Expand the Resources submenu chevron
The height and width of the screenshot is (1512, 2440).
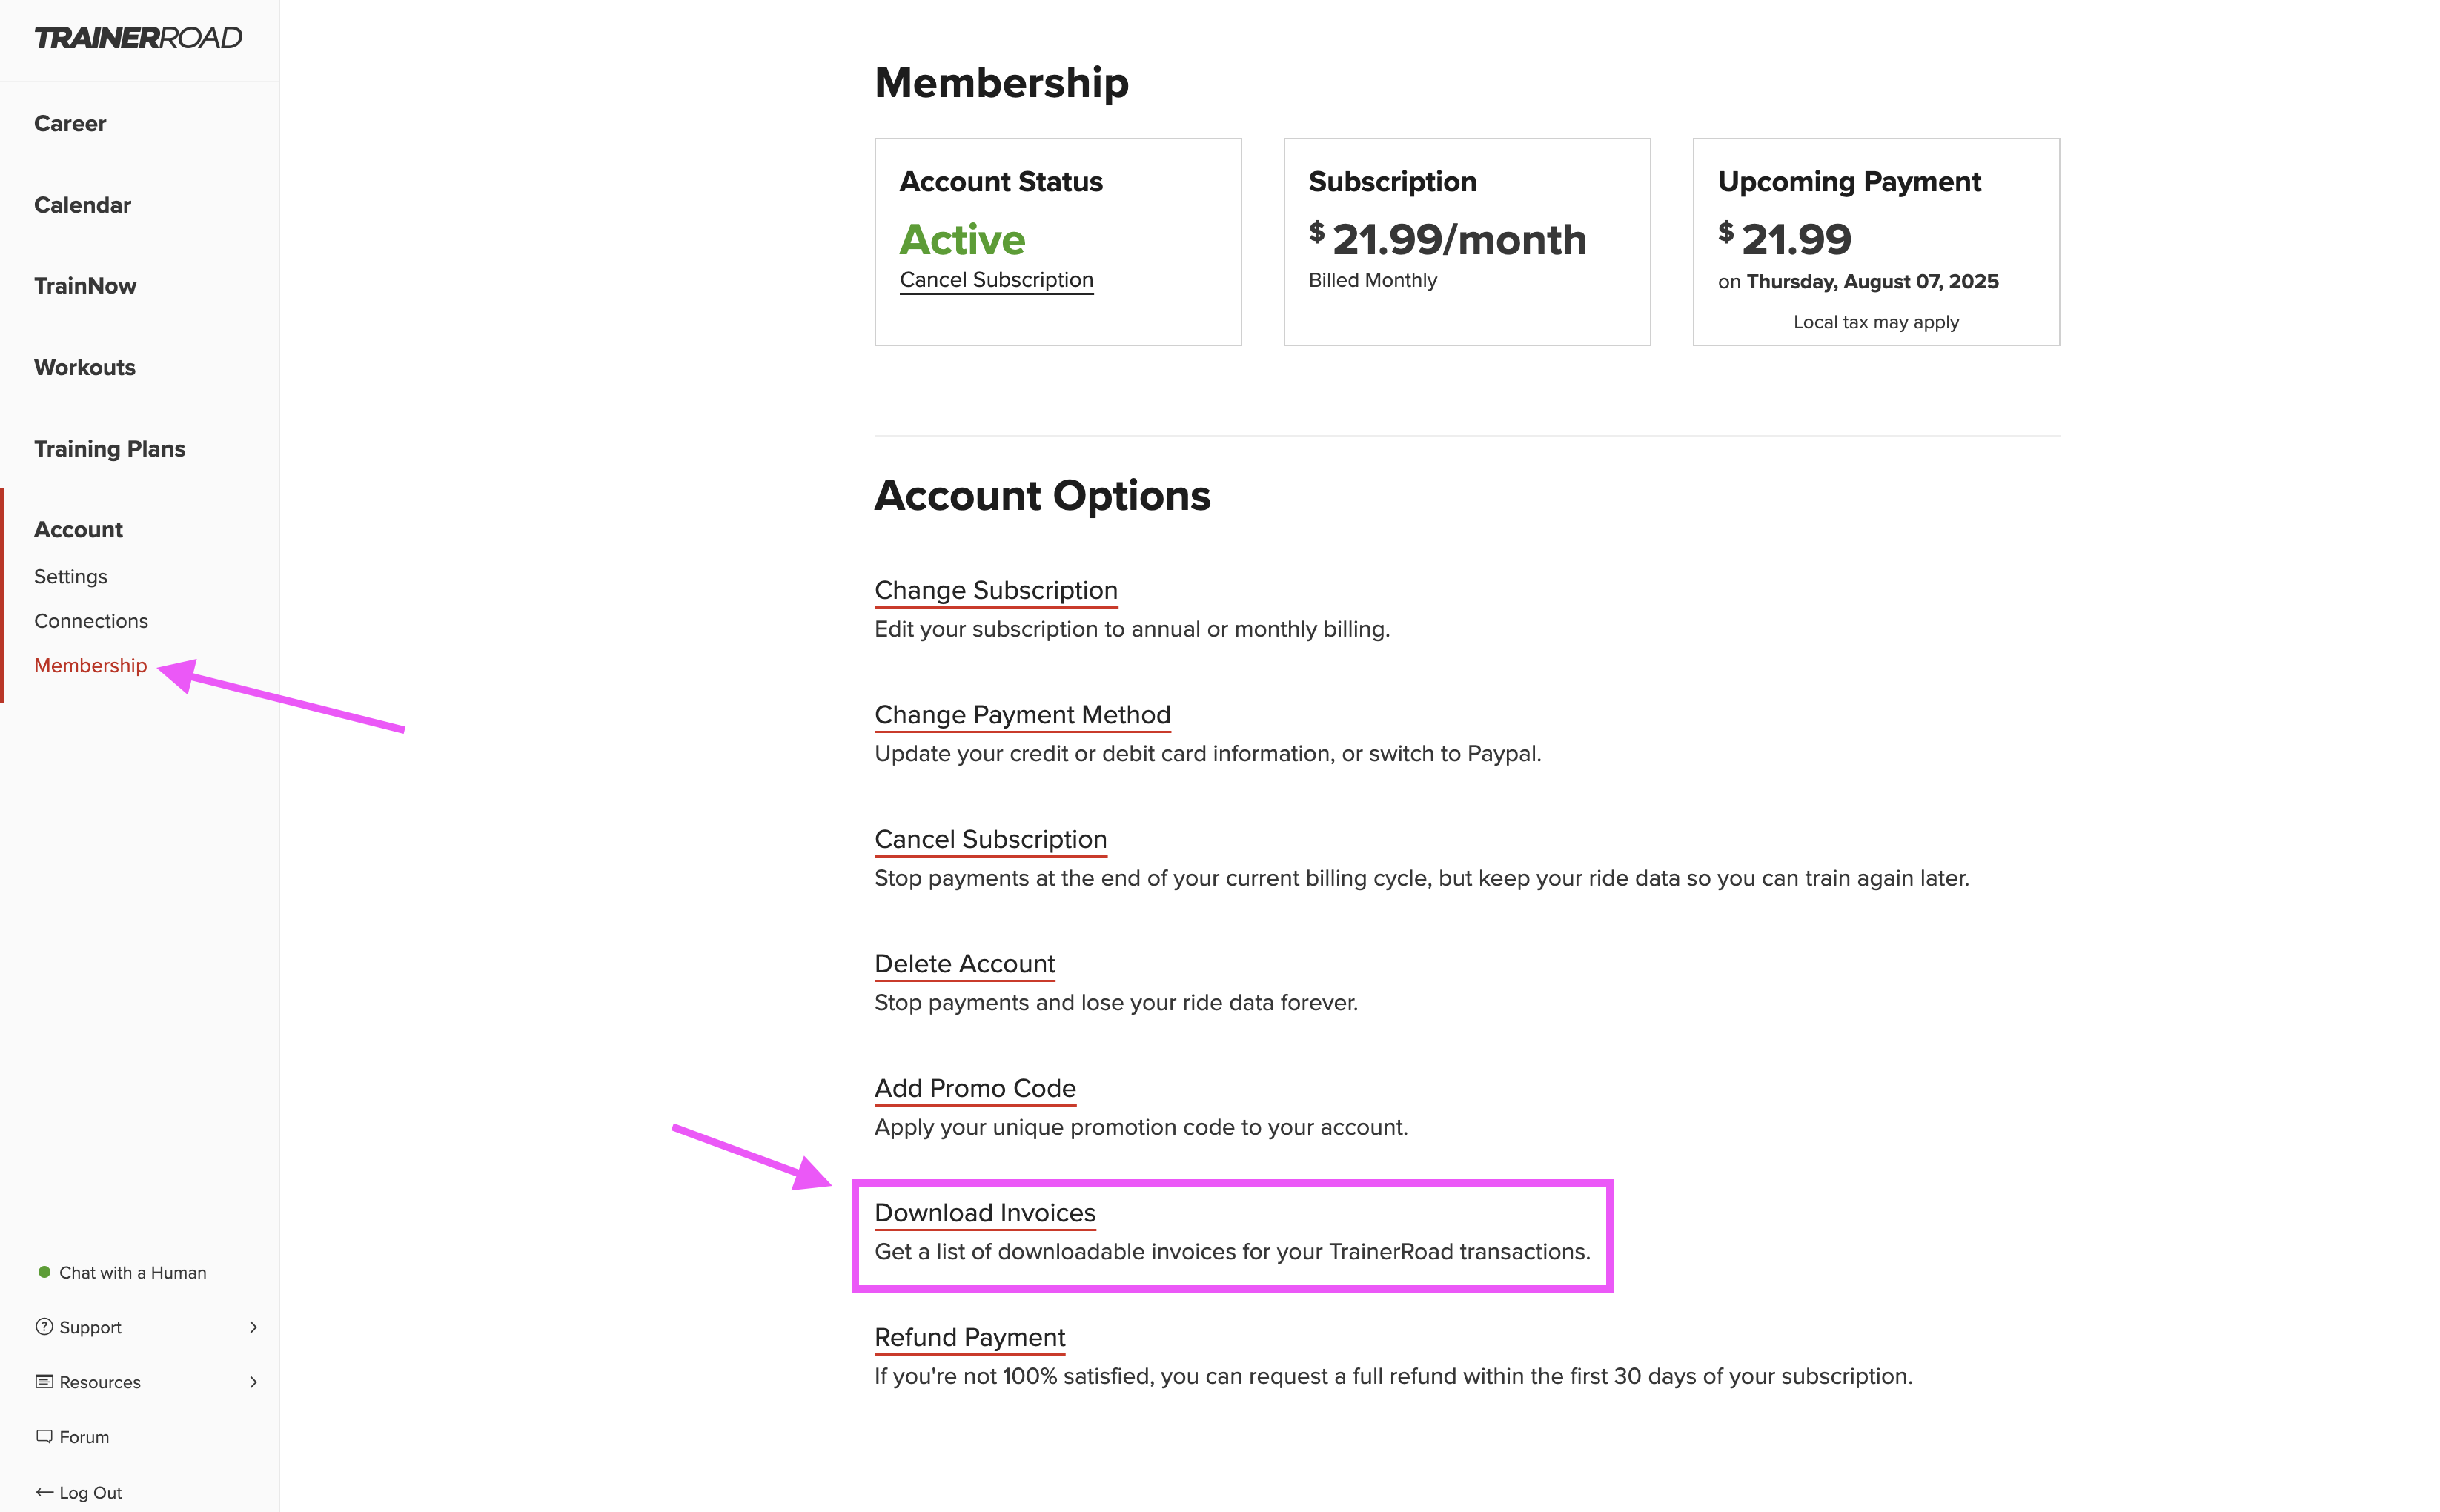coord(253,1382)
